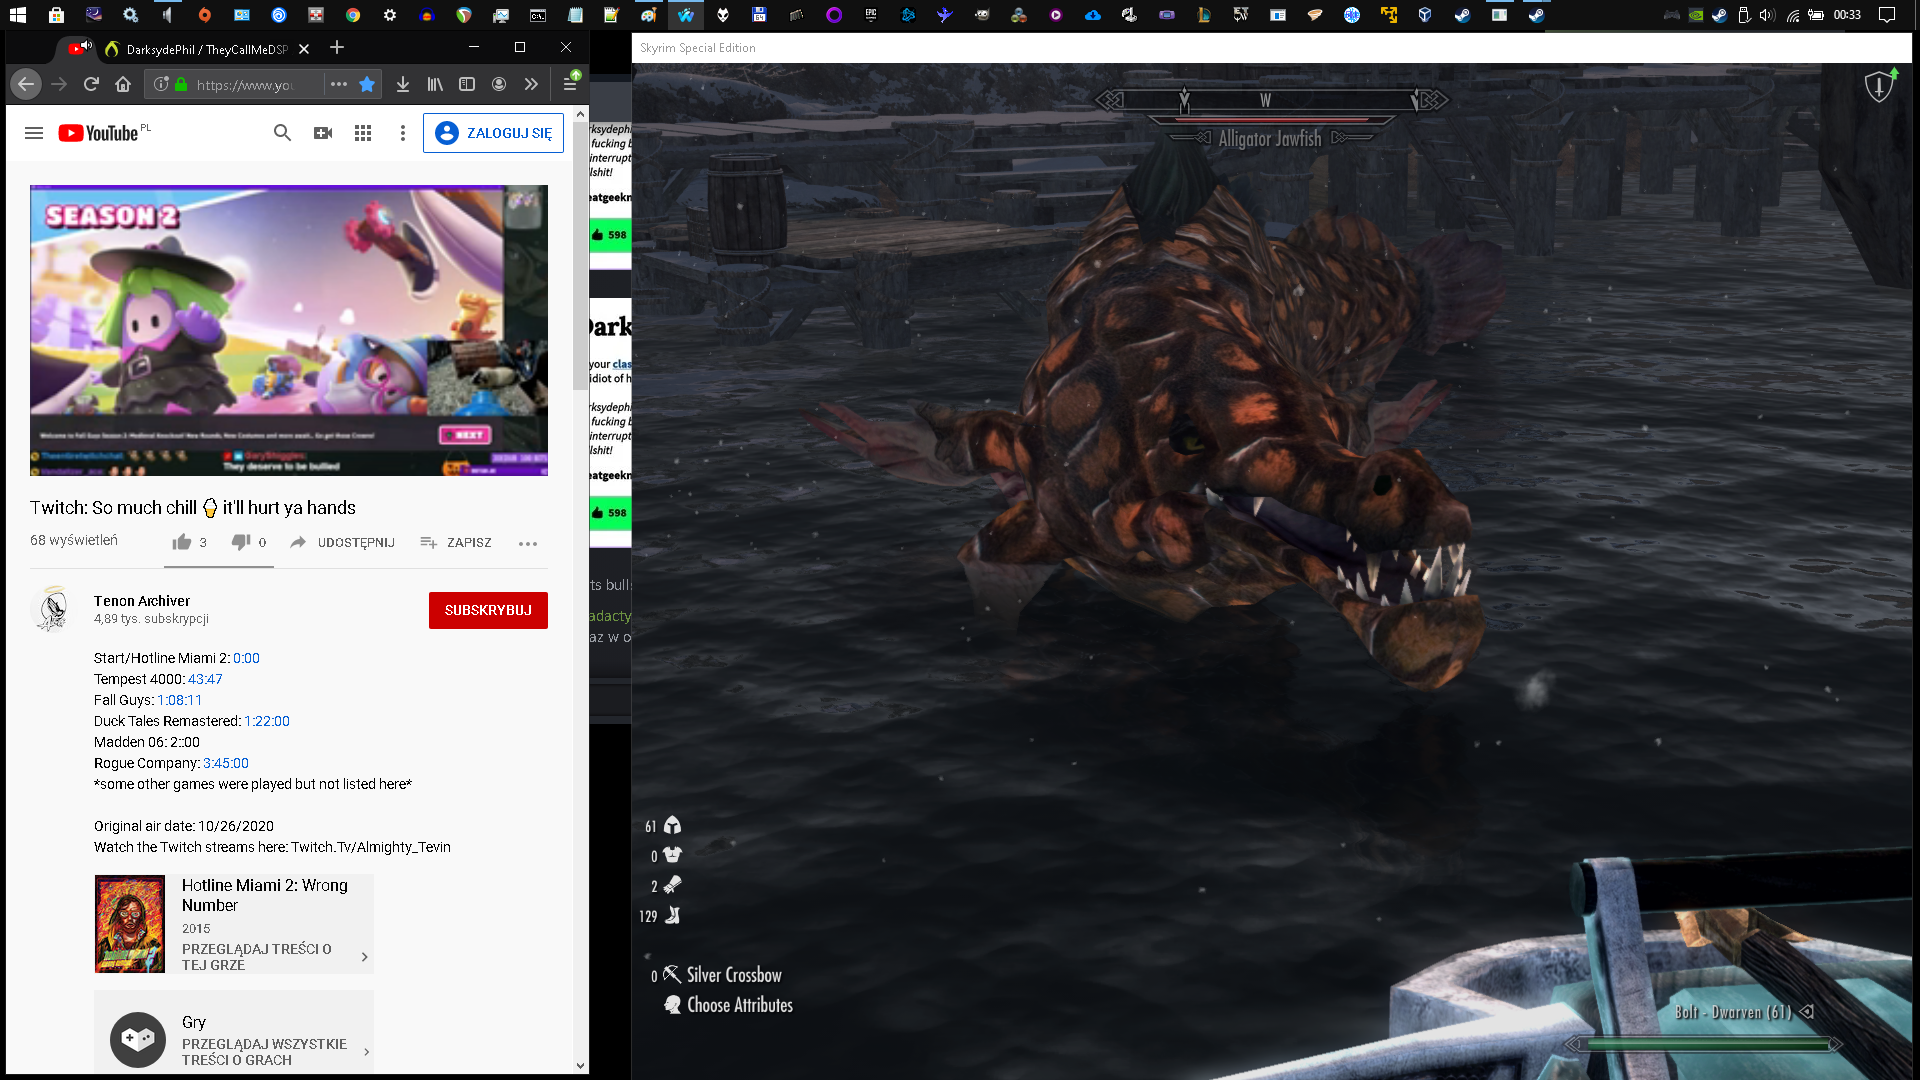The image size is (1920, 1080).
Task: Toggle the Firefox sidebar icon
Action: pos(467,85)
